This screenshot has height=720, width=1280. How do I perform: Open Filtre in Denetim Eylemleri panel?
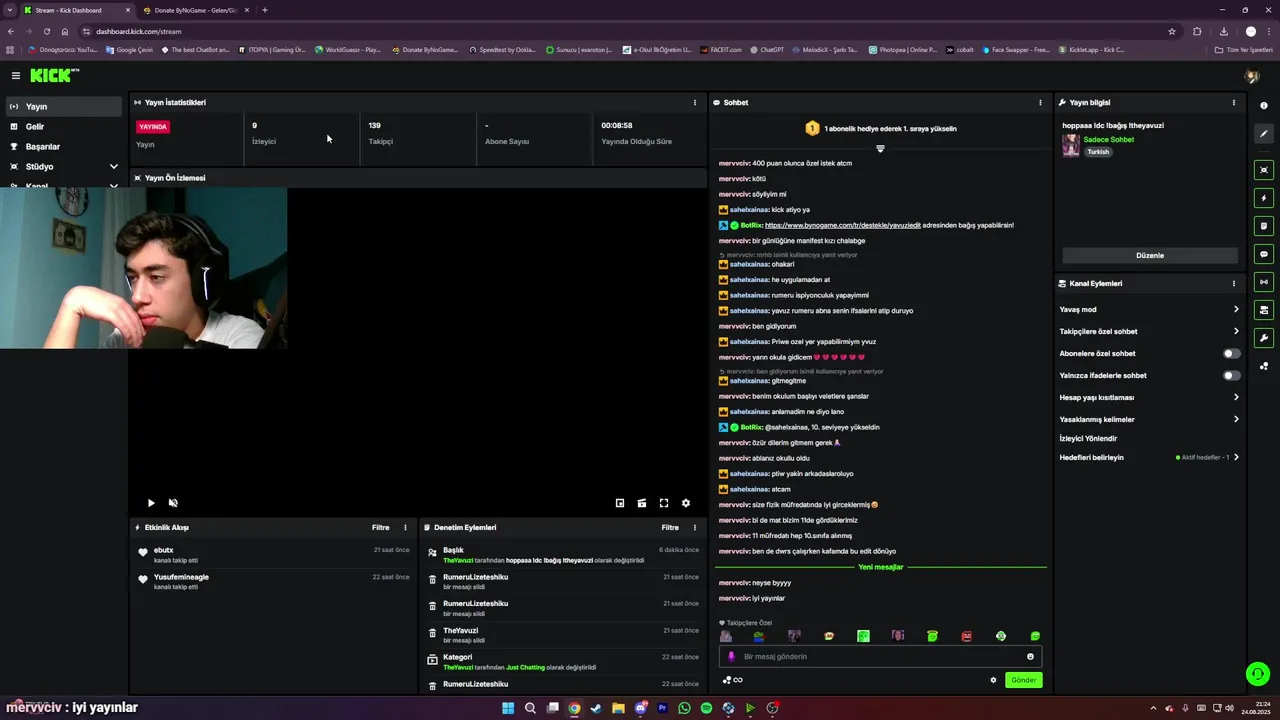[670, 527]
